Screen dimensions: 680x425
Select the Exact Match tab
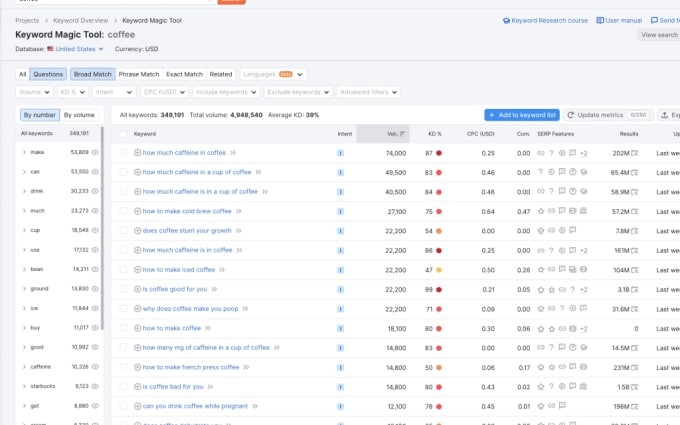184,74
